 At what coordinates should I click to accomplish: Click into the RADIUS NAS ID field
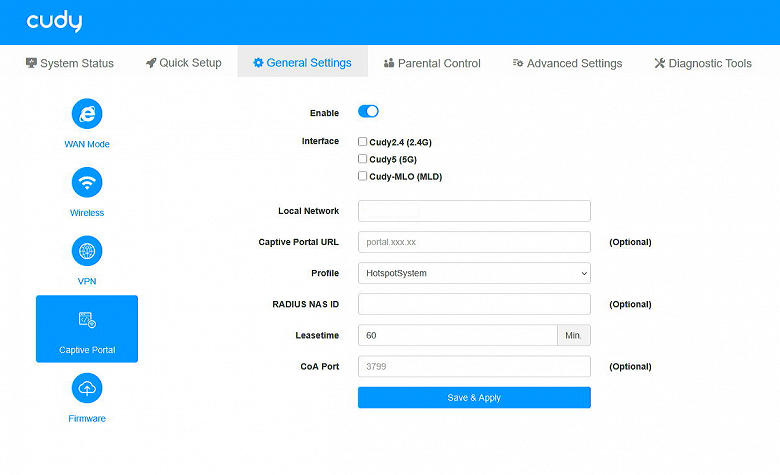coord(474,304)
